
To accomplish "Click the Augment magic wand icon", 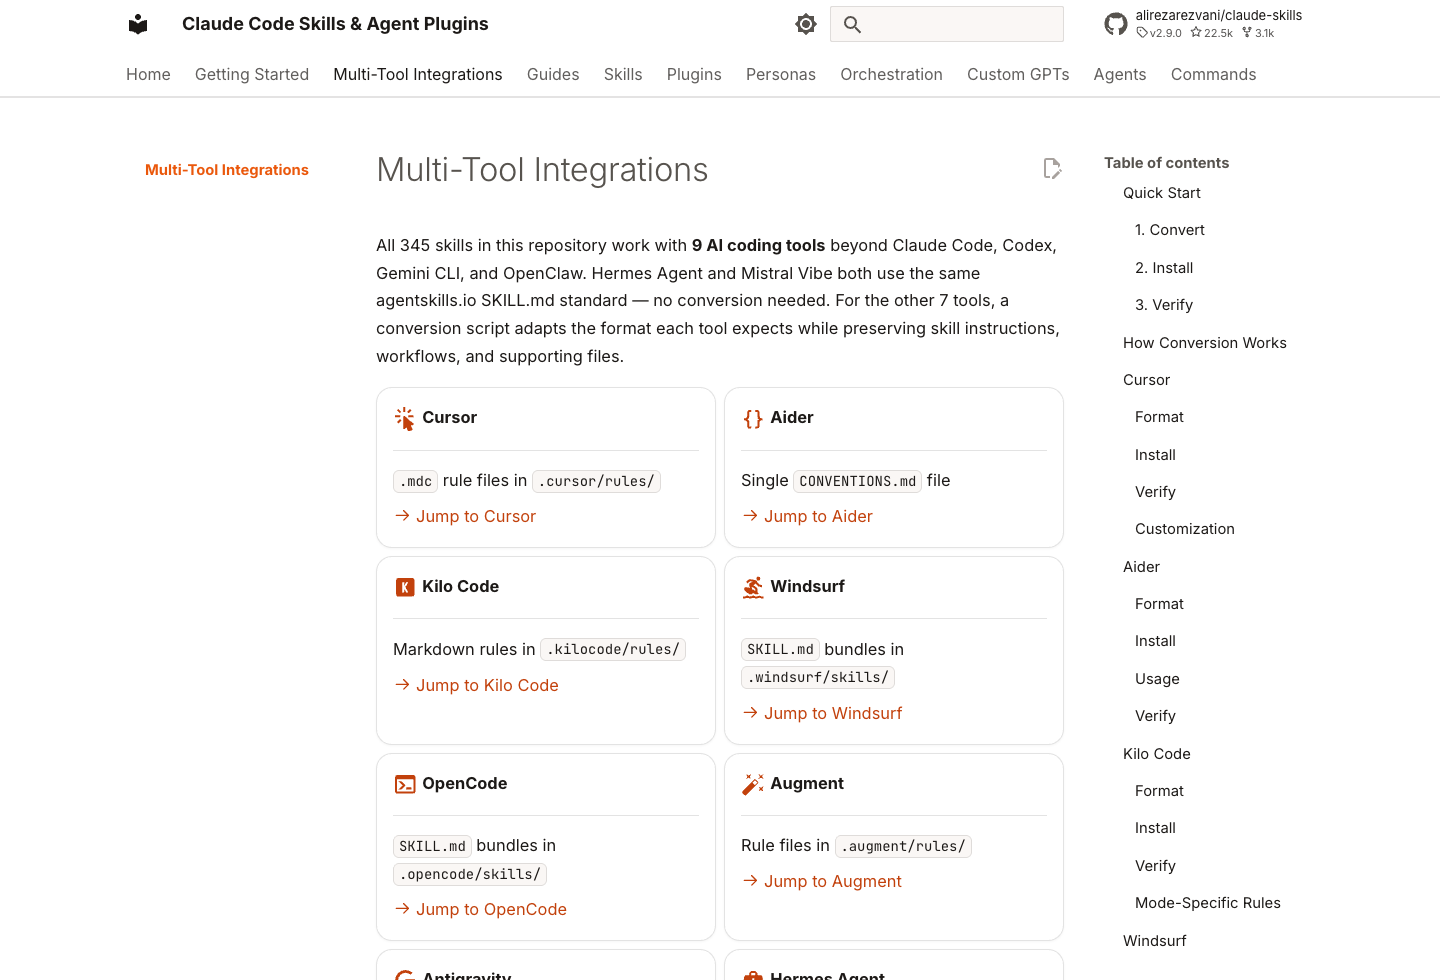I will (x=752, y=784).
